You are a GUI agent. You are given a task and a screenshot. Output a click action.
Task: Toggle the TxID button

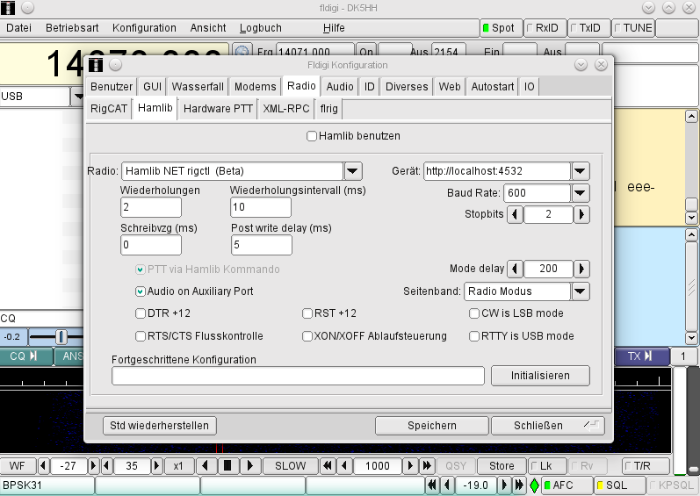(588, 28)
